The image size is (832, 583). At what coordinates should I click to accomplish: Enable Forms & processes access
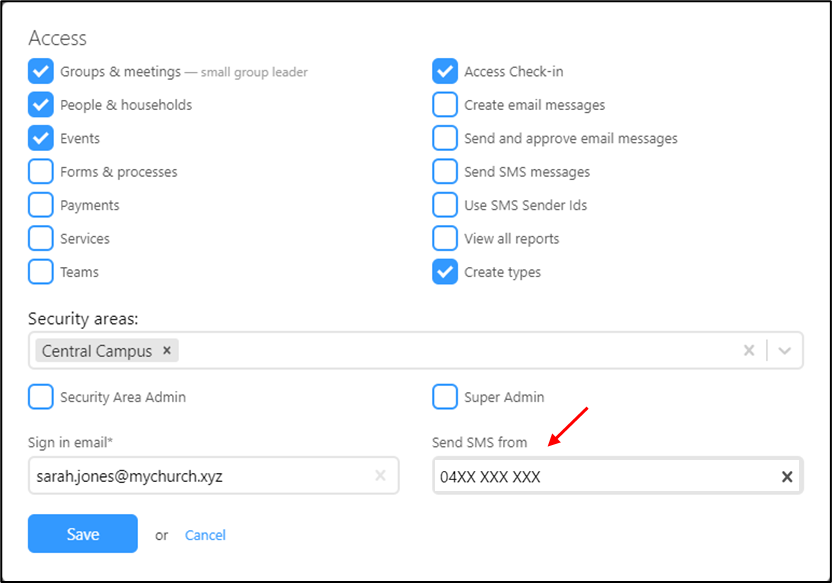pyautogui.click(x=41, y=171)
